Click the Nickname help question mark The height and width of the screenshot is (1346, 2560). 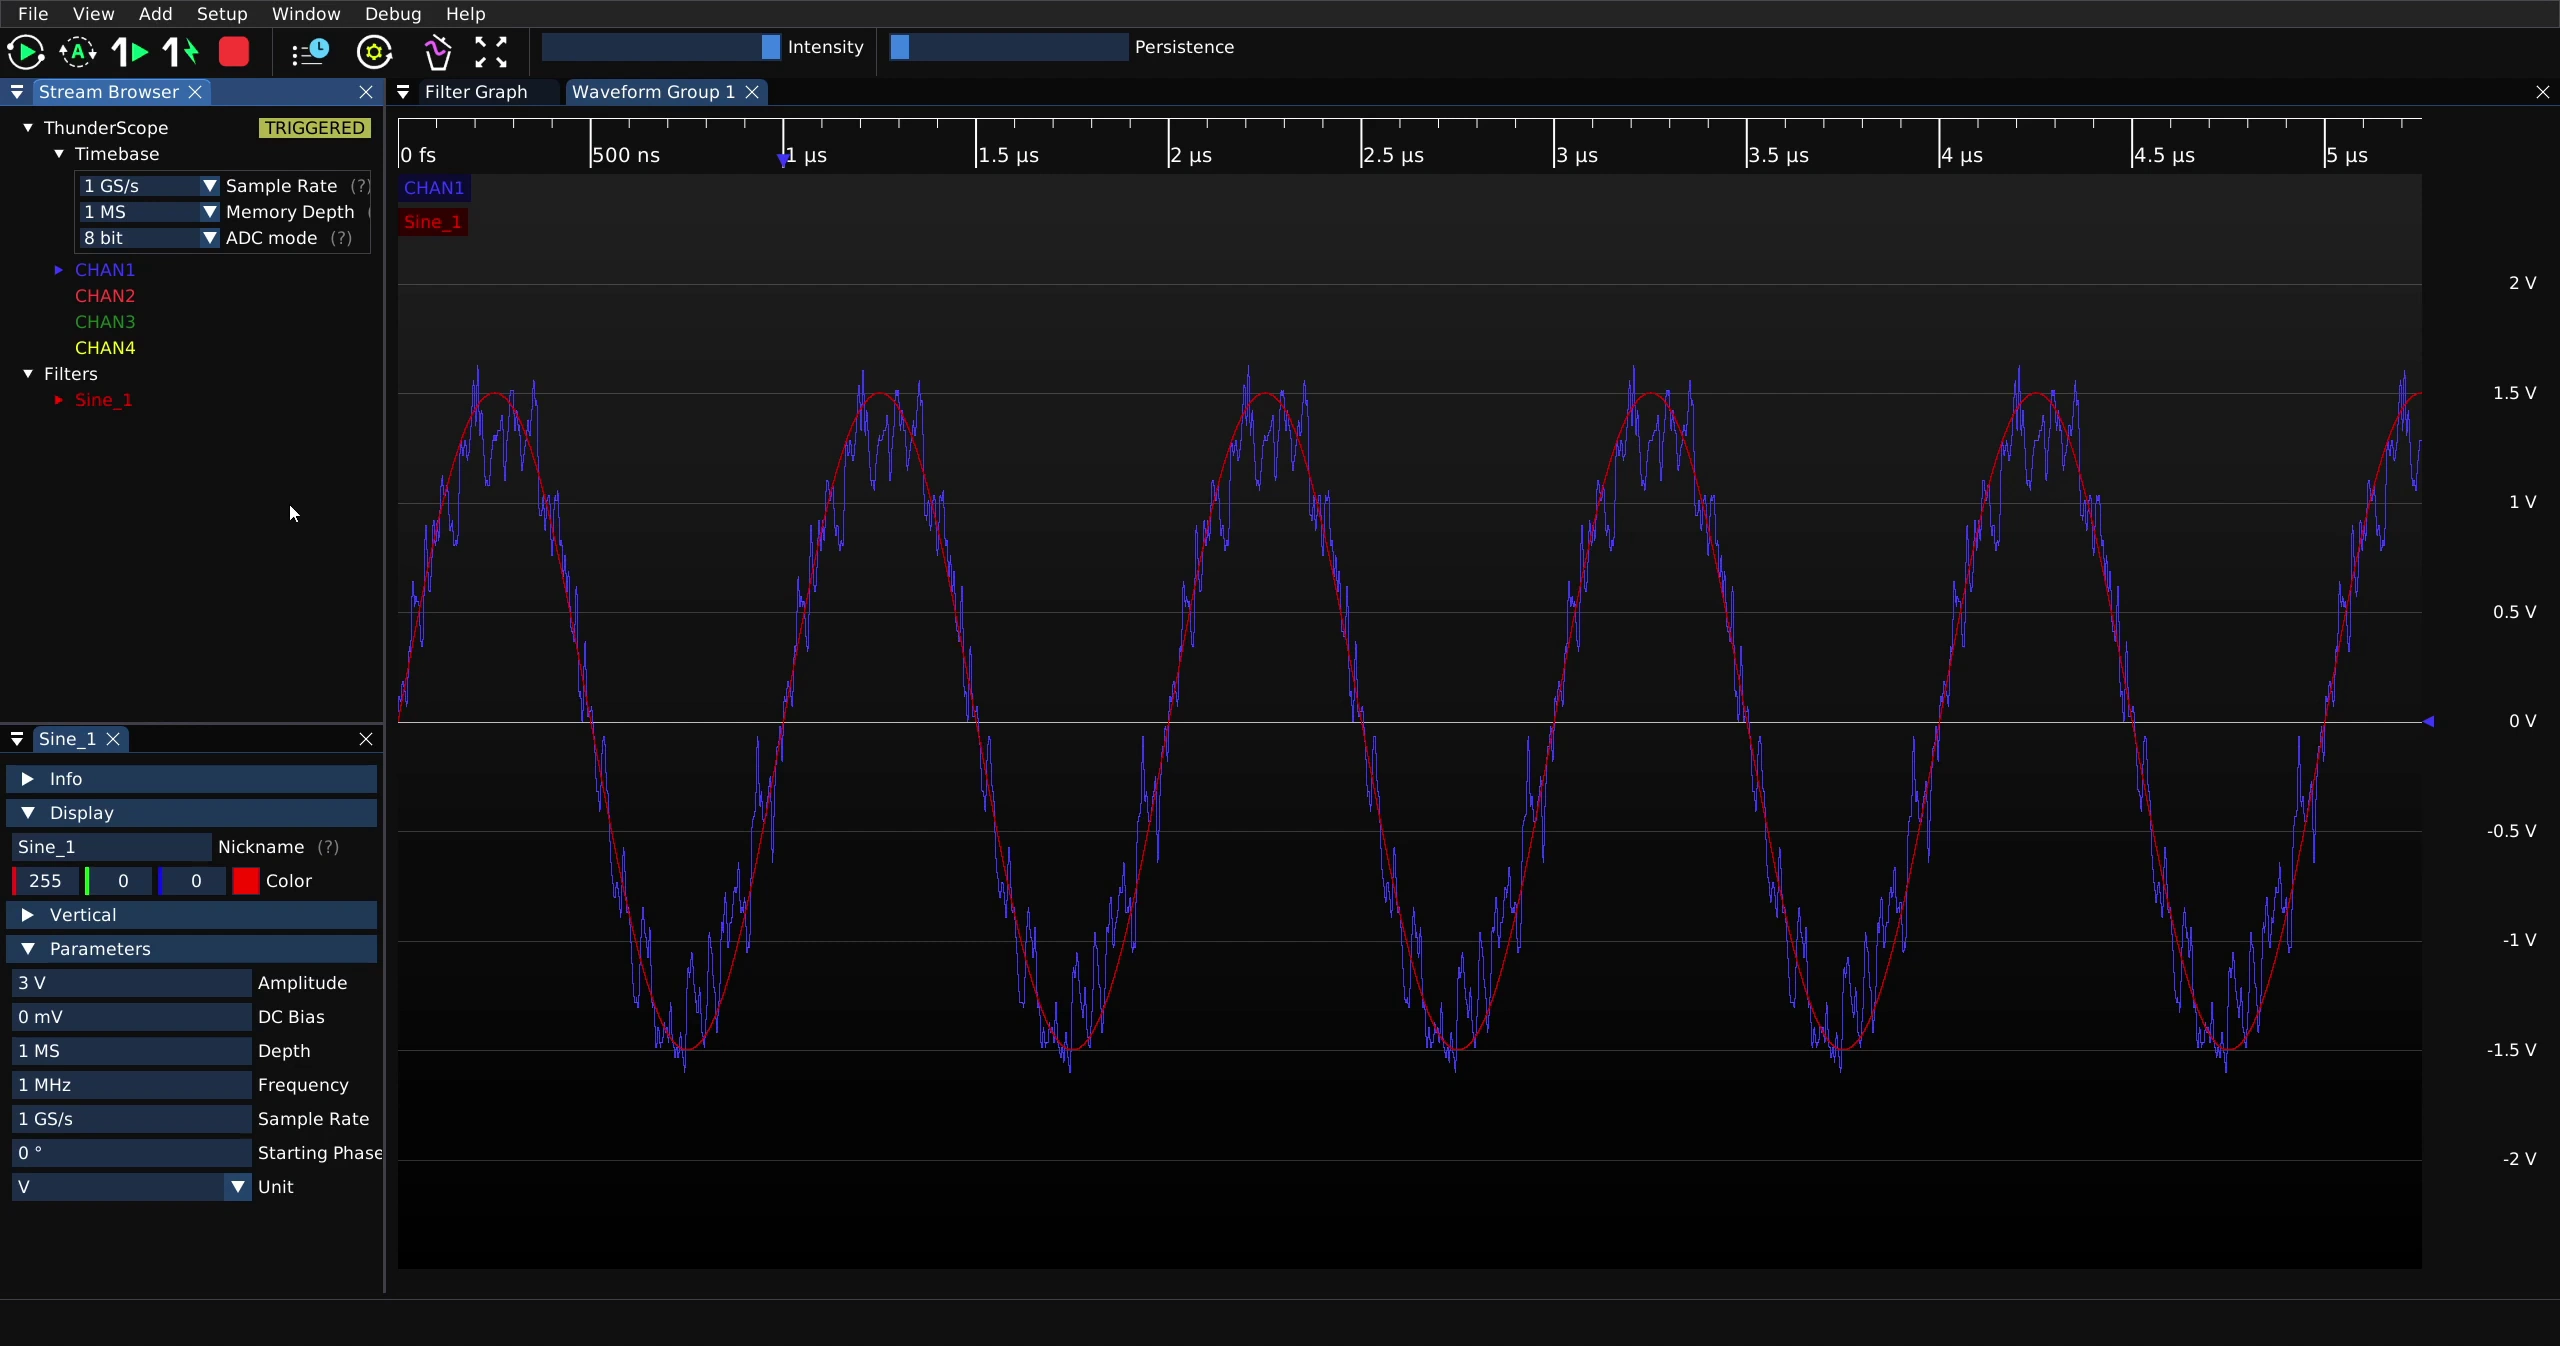pos(328,847)
